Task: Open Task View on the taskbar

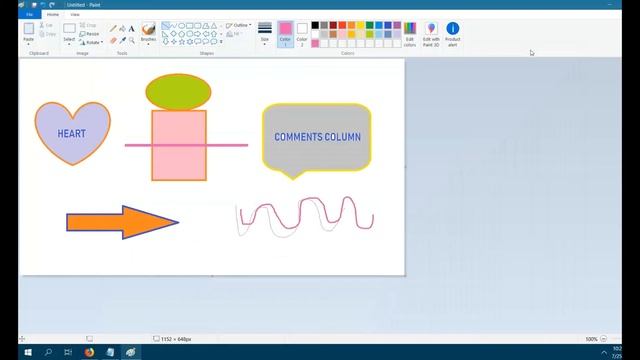Action: (x=68, y=352)
